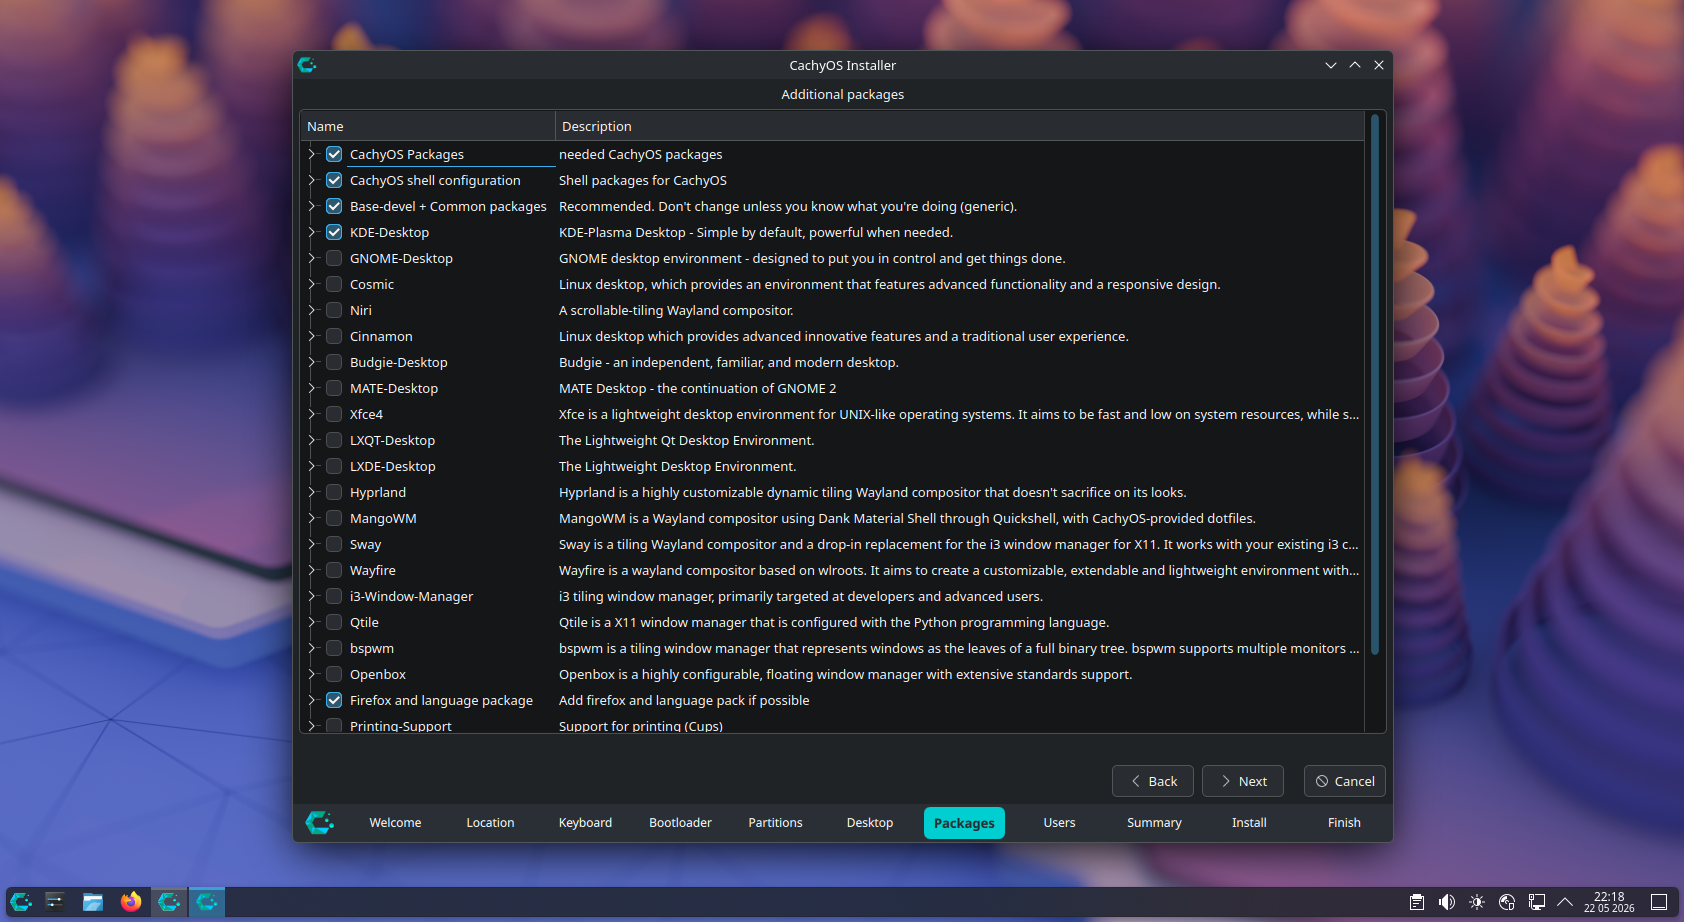Screen dimensions: 1684x922
Task: Enable the Cosmic checkbox
Action: (x=334, y=284)
